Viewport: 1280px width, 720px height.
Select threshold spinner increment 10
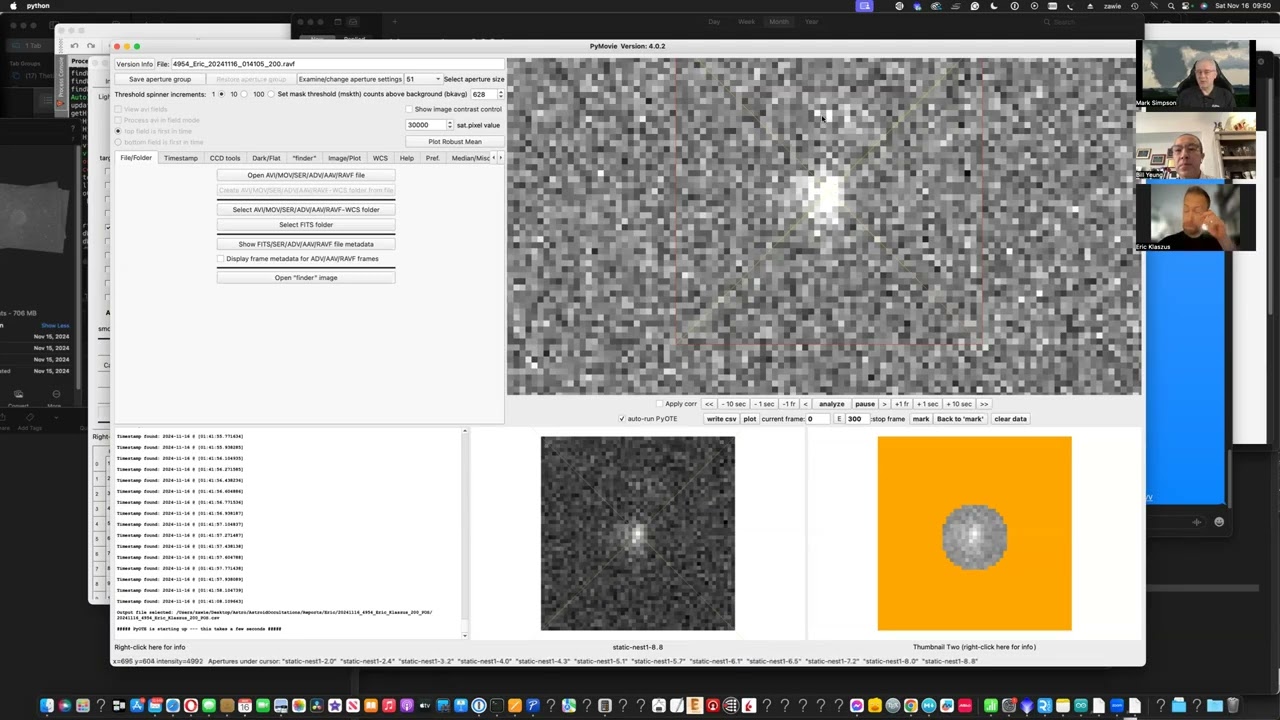click(243, 94)
